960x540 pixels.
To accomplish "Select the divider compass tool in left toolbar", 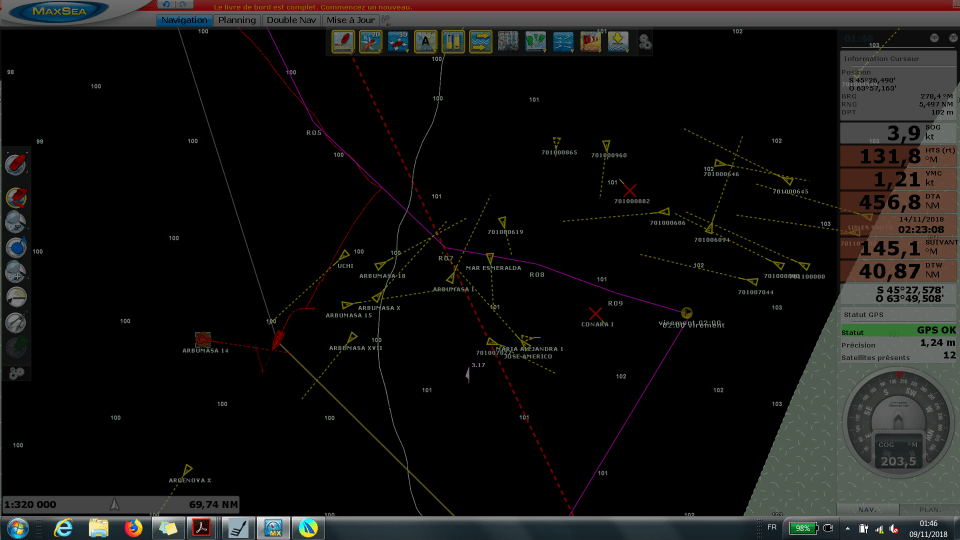I will (x=17, y=323).
